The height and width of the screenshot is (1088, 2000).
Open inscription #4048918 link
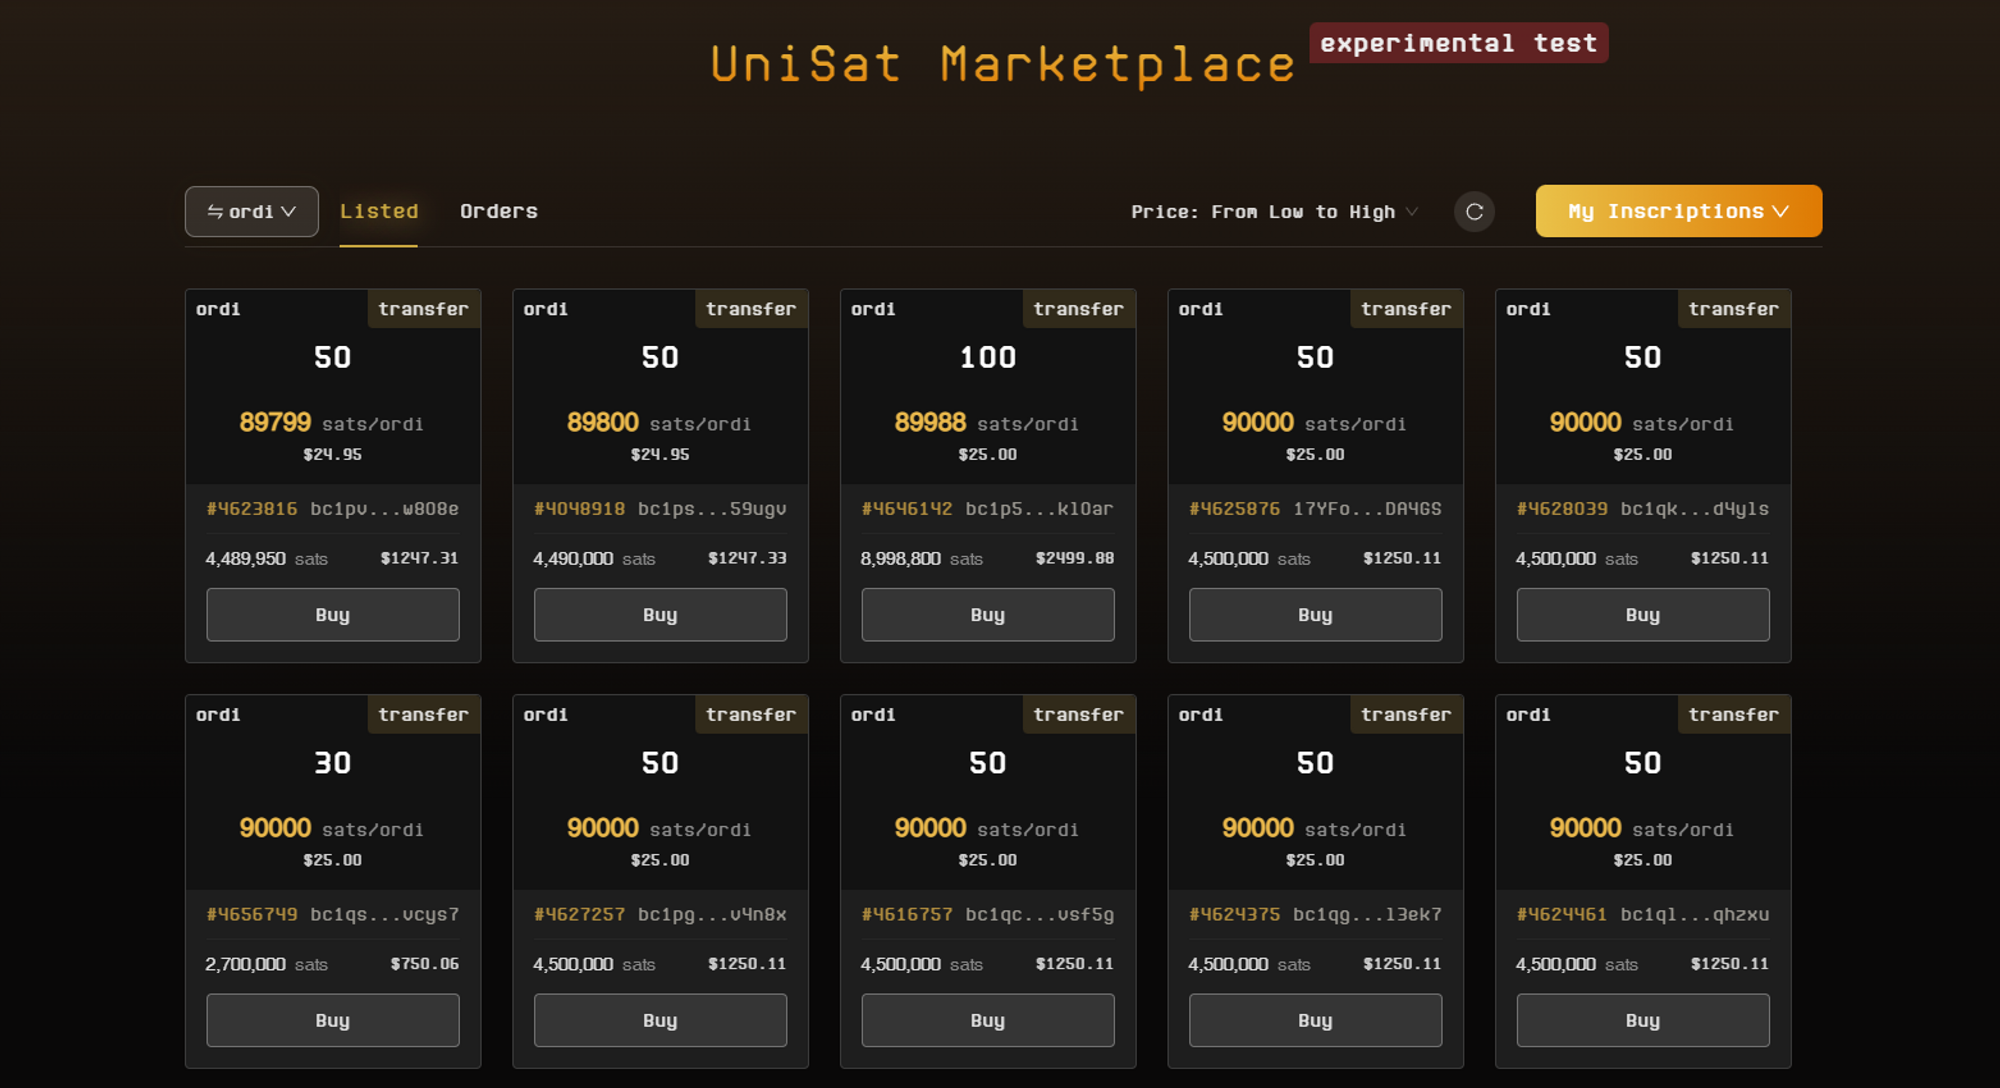[579, 509]
